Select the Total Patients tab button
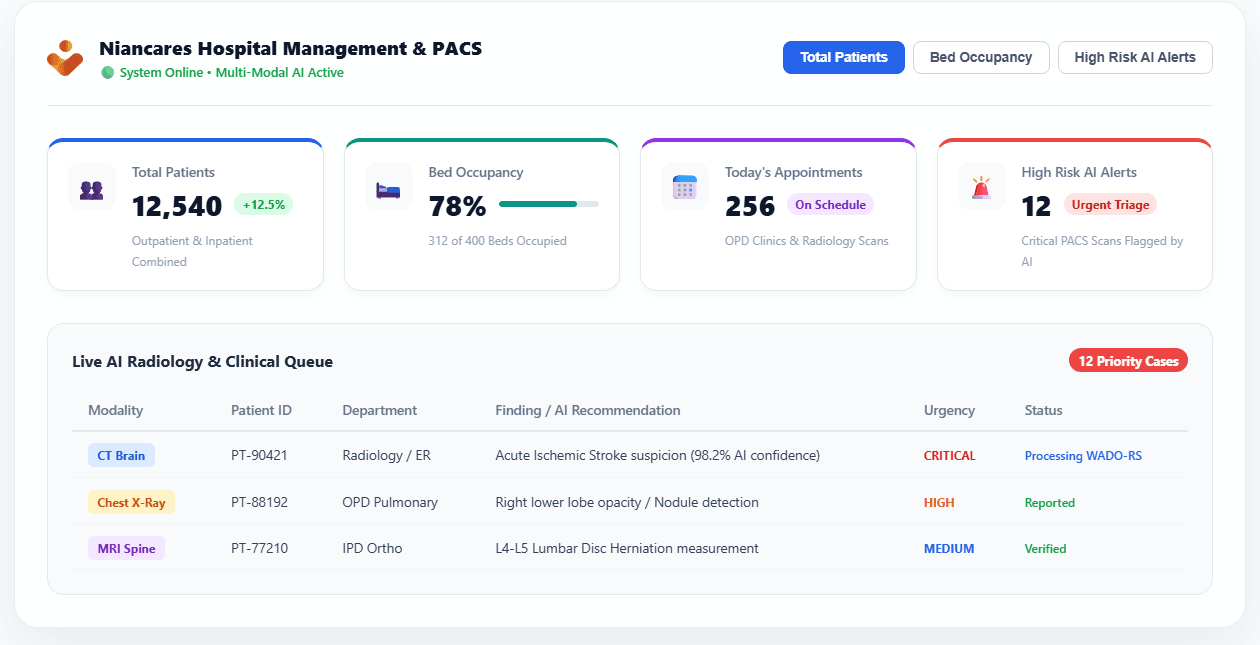This screenshot has width=1260, height=645. coord(844,57)
